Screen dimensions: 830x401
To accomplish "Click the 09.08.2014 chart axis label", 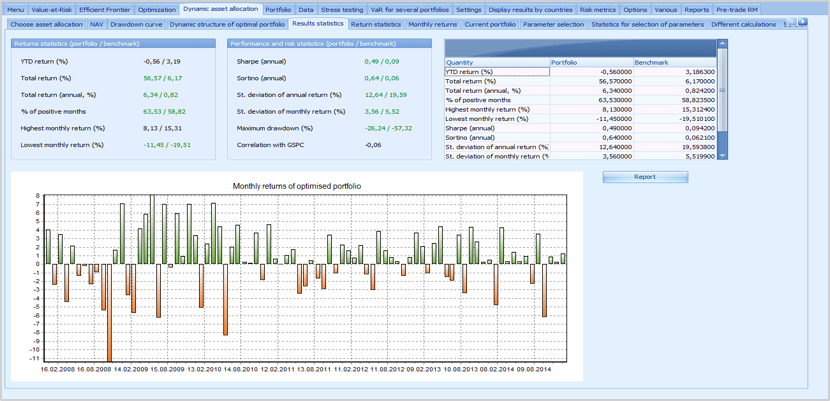I will click(x=534, y=370).
